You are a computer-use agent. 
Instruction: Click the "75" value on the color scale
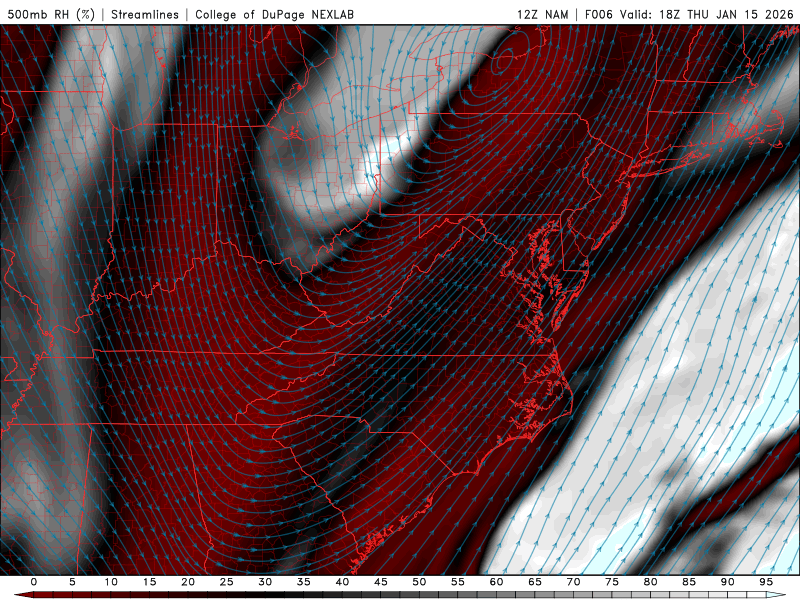pyautogui.click(x=612, y=582)
